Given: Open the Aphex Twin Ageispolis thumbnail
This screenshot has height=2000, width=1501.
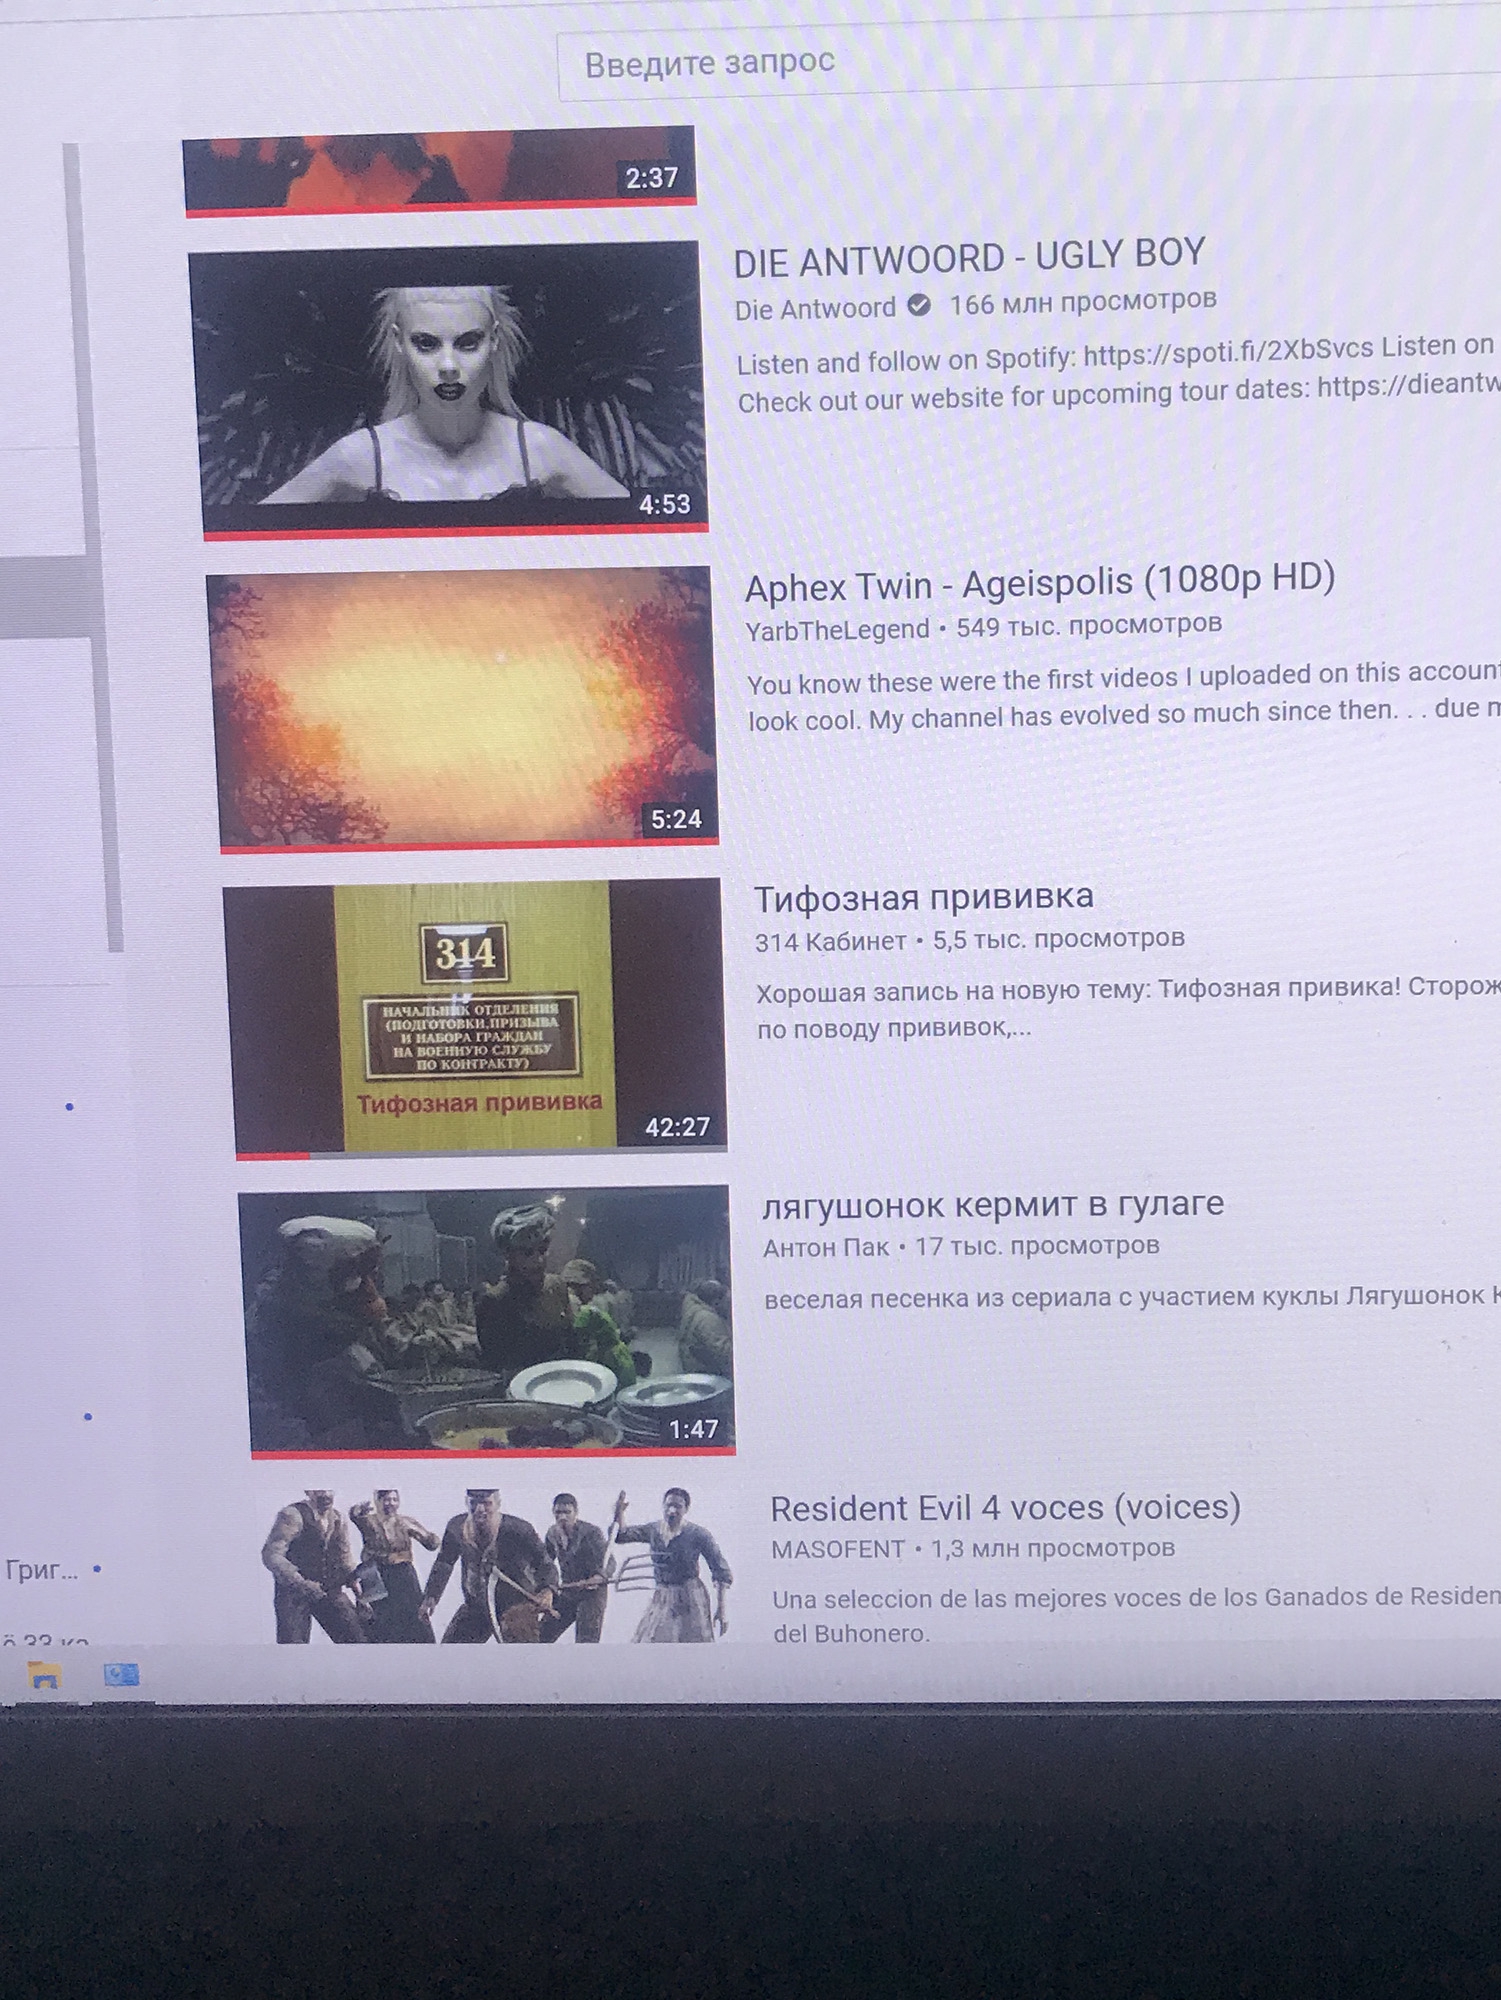Looking at the screenshot, I should point(463,710).
